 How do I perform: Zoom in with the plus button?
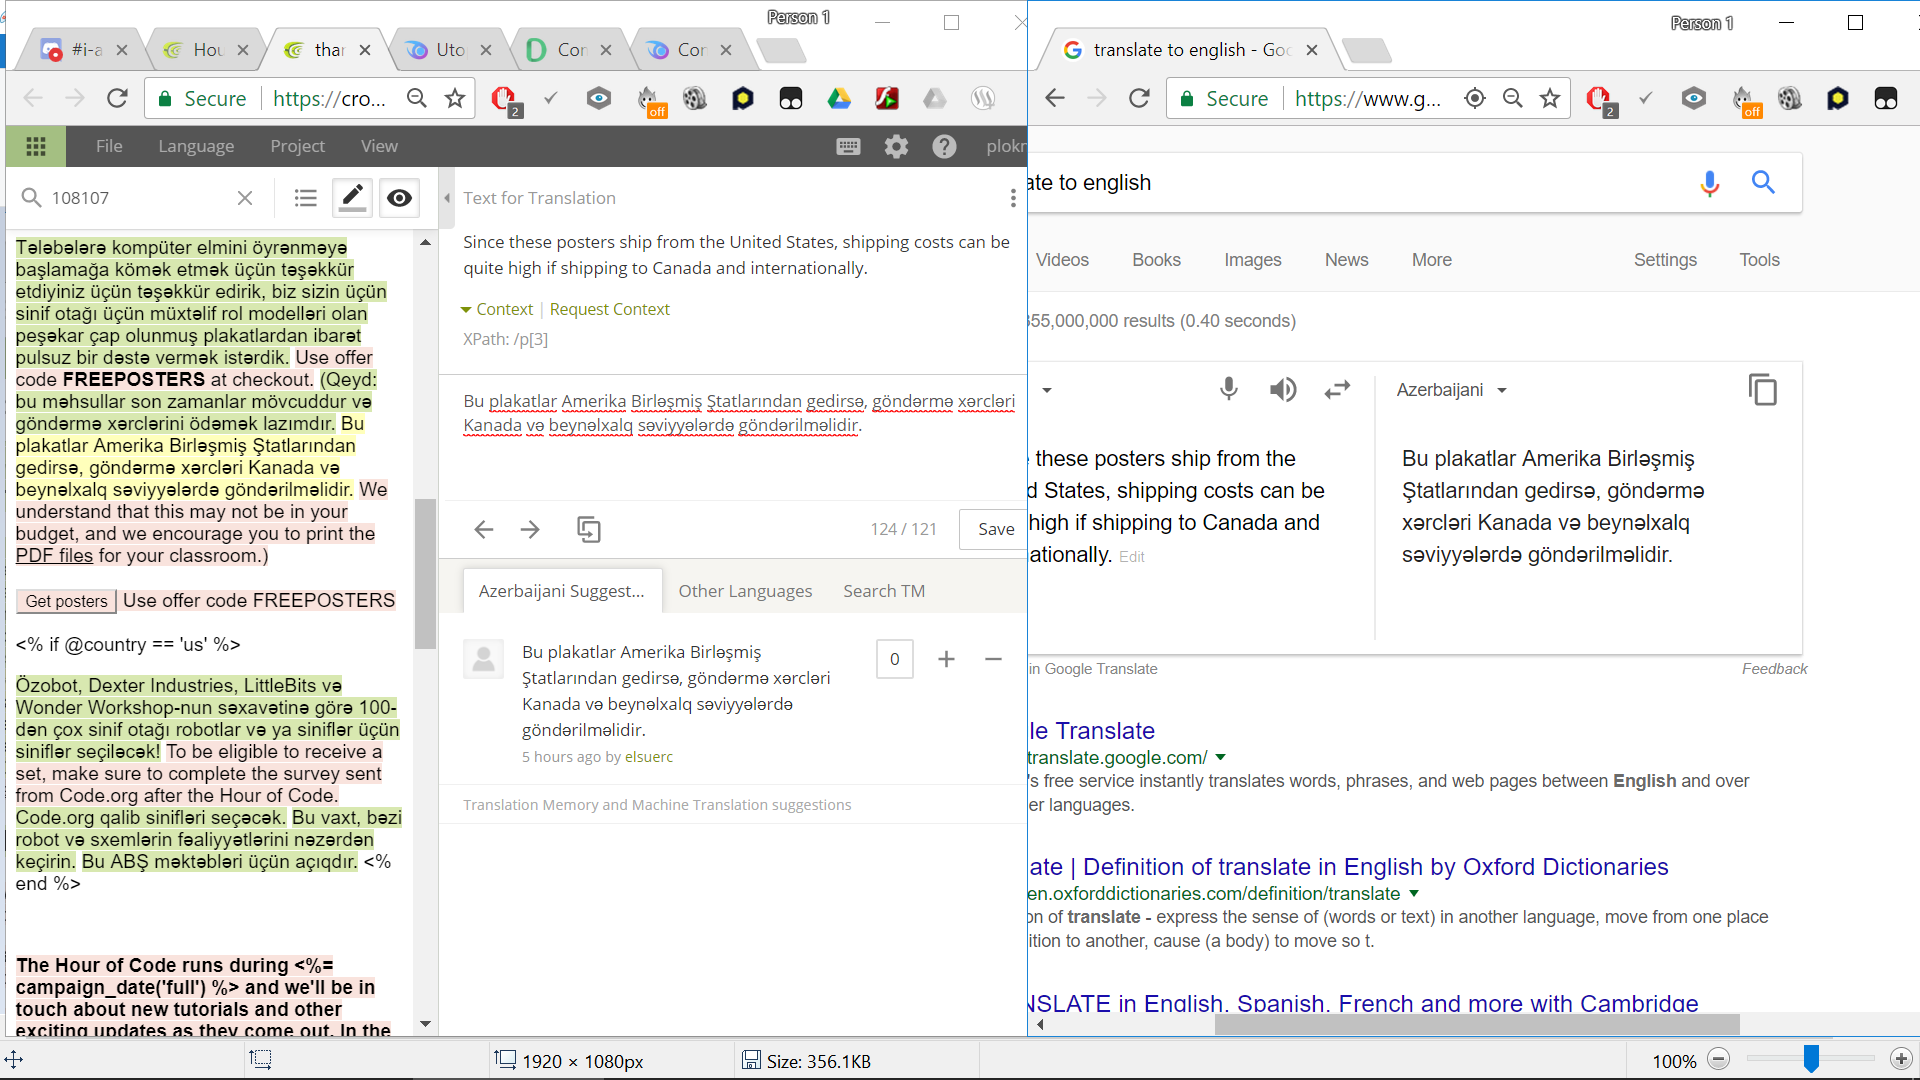tap(1901, 1060)
